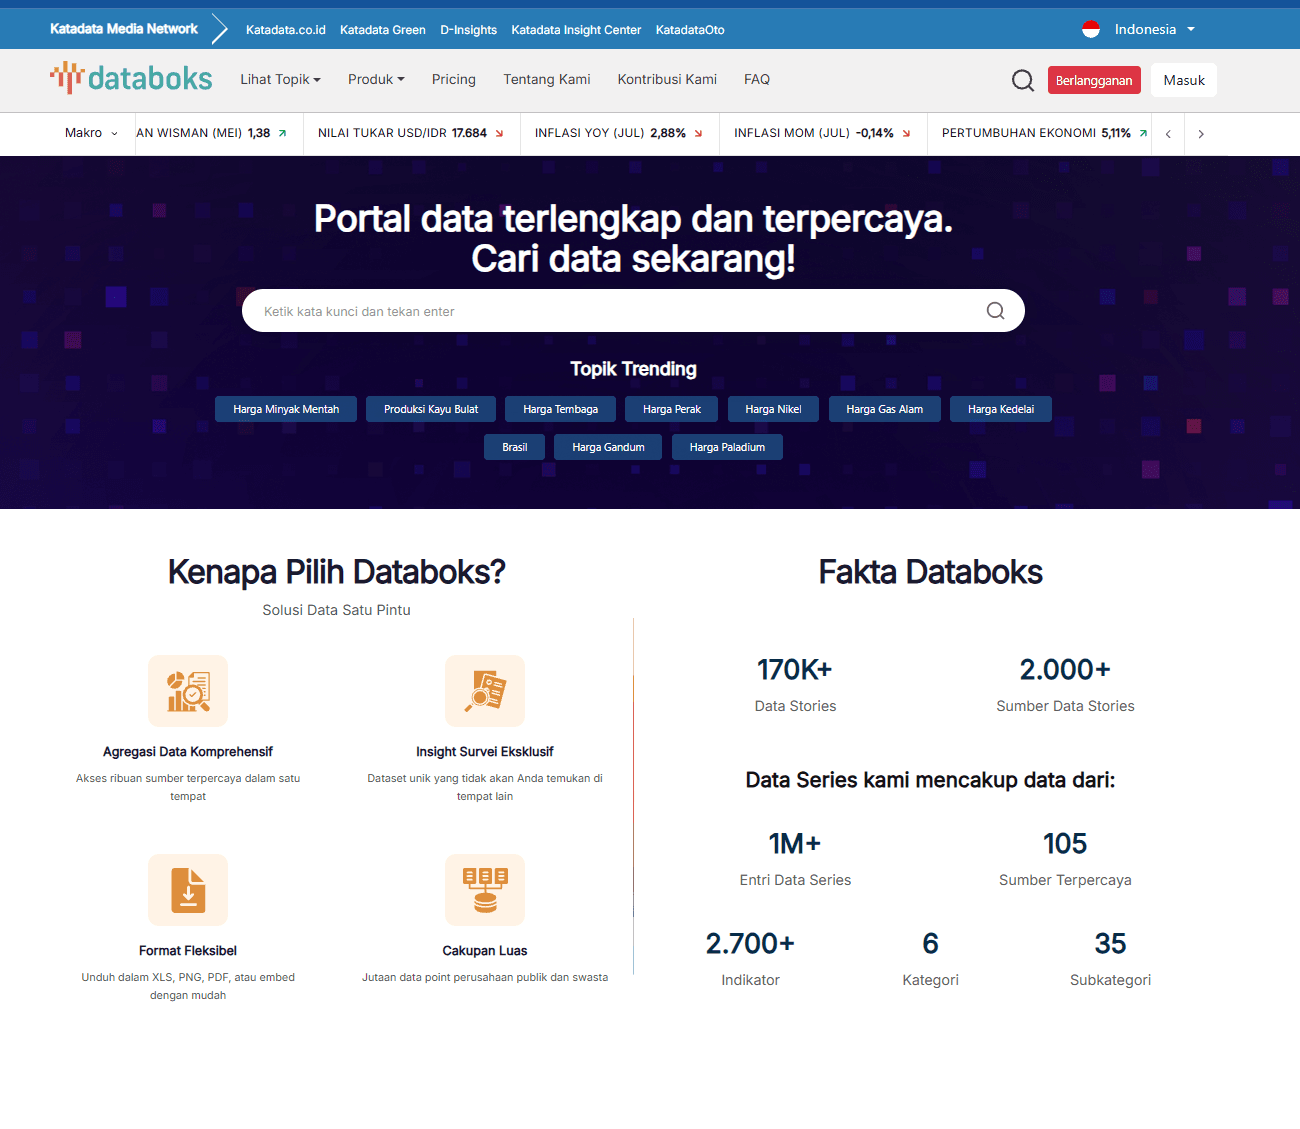Click Katadata Media Network label
The image size is (1300, 1129).
click(124, 29)
